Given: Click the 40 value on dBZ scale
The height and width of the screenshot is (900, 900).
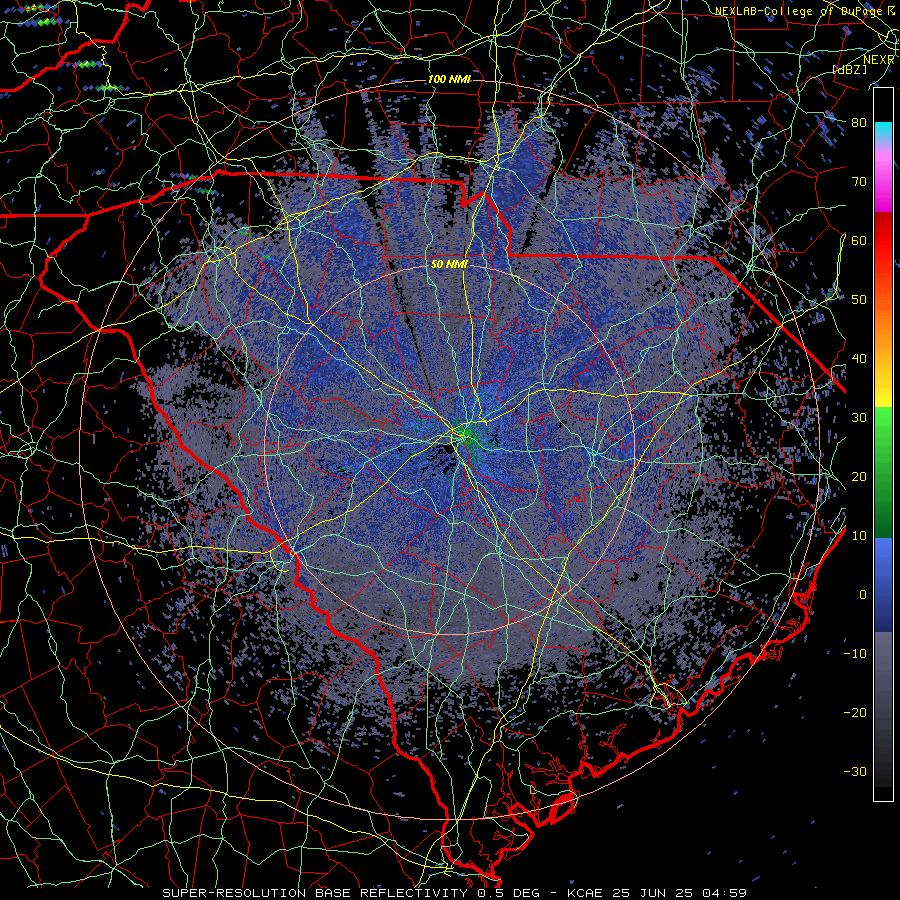Looking at the screenshot, I should [859, 359].
